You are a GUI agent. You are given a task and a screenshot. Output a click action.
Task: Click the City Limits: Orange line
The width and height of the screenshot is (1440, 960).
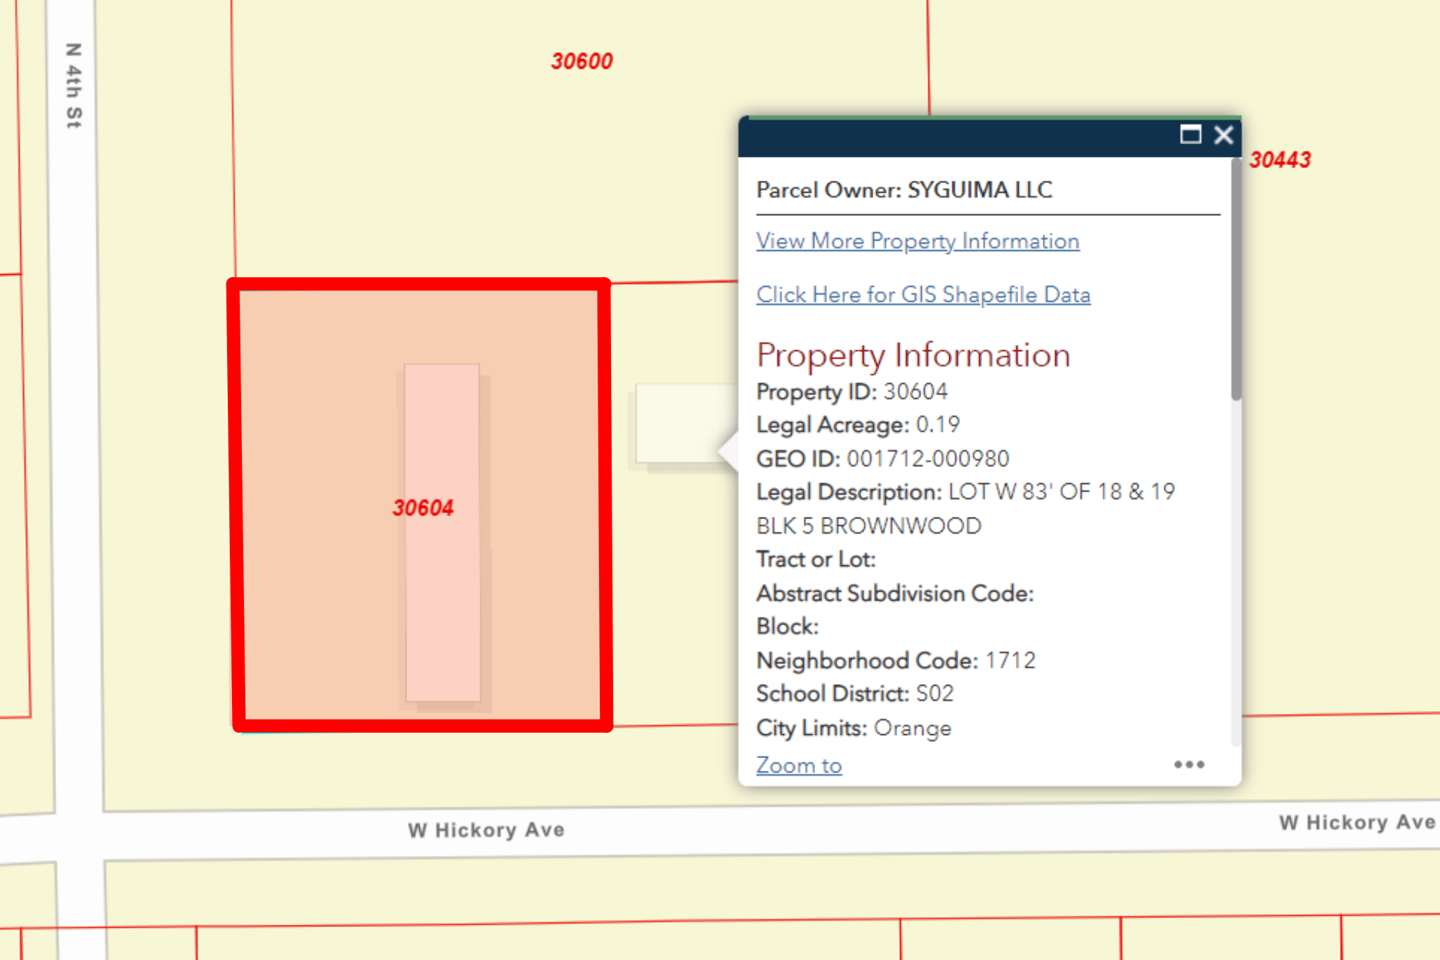(x=854, y=728)
